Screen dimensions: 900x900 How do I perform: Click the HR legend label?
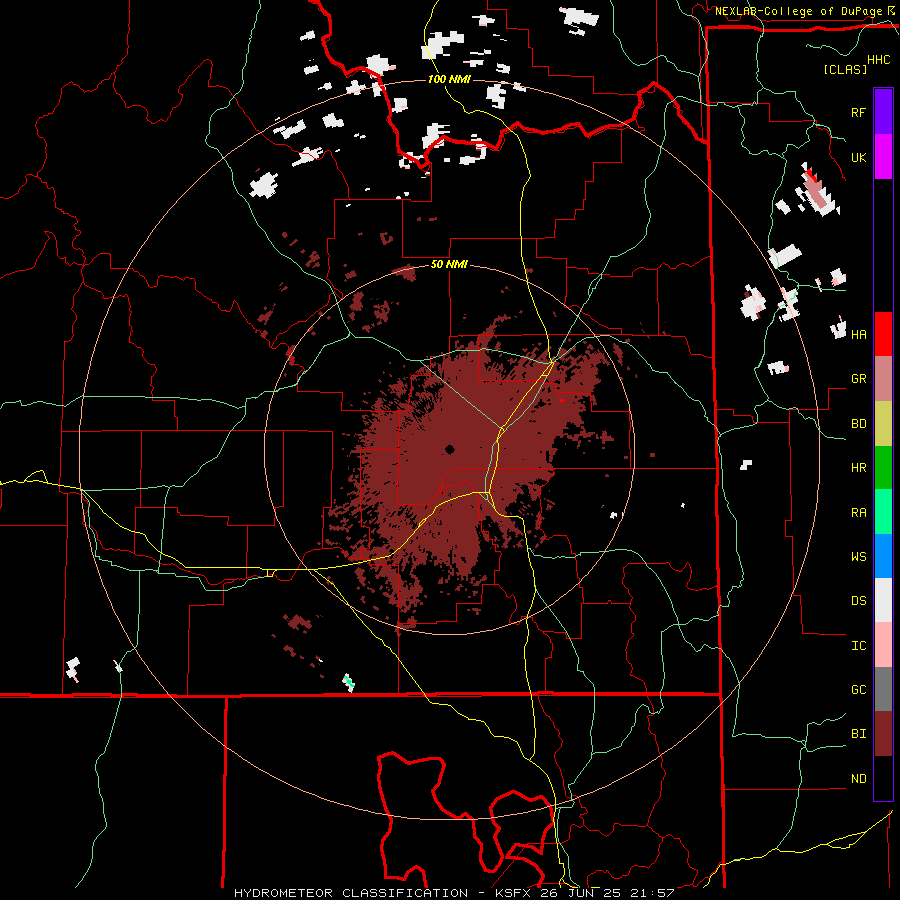click(x=858, y=468)
